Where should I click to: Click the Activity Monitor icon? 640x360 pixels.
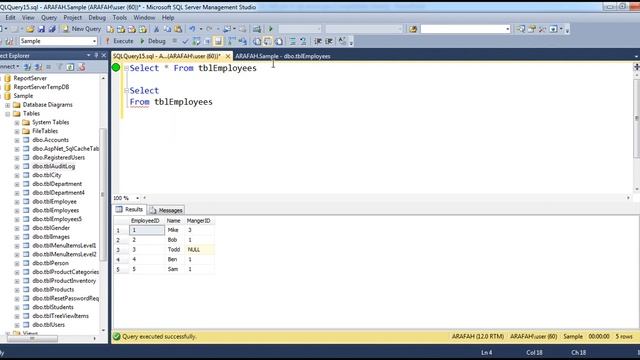(x=256, y=29)
